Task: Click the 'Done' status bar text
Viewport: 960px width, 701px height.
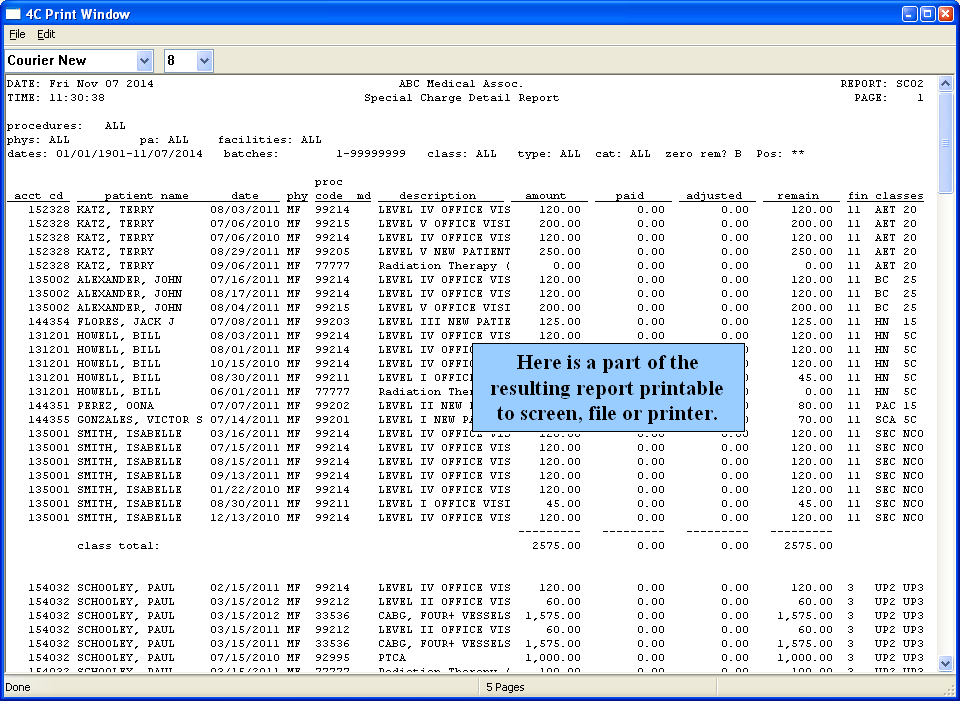Action: (x=18, y=687)
